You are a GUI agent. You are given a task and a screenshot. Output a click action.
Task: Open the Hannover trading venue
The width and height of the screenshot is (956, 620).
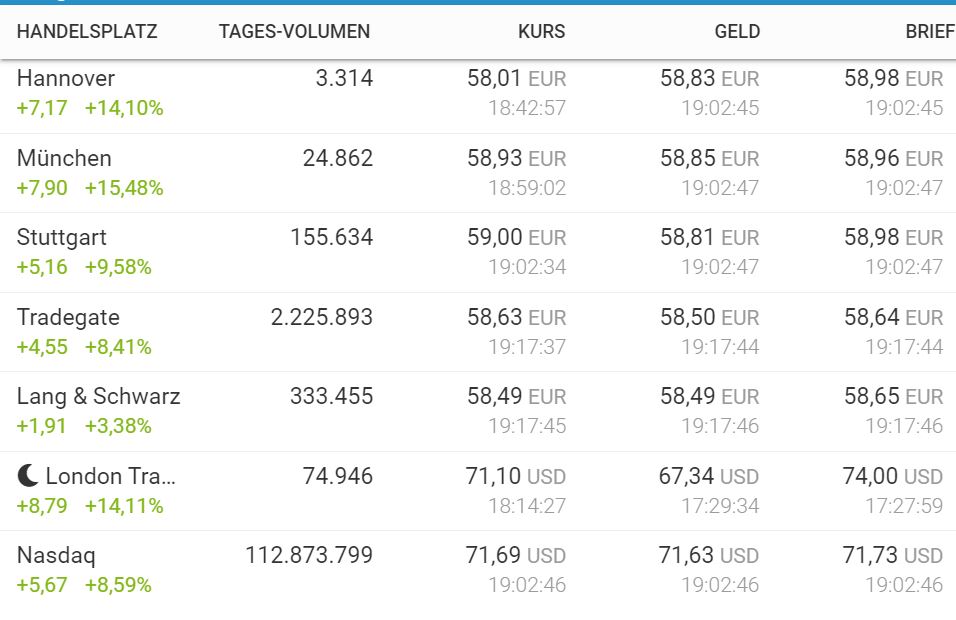(x=66, y=79)
